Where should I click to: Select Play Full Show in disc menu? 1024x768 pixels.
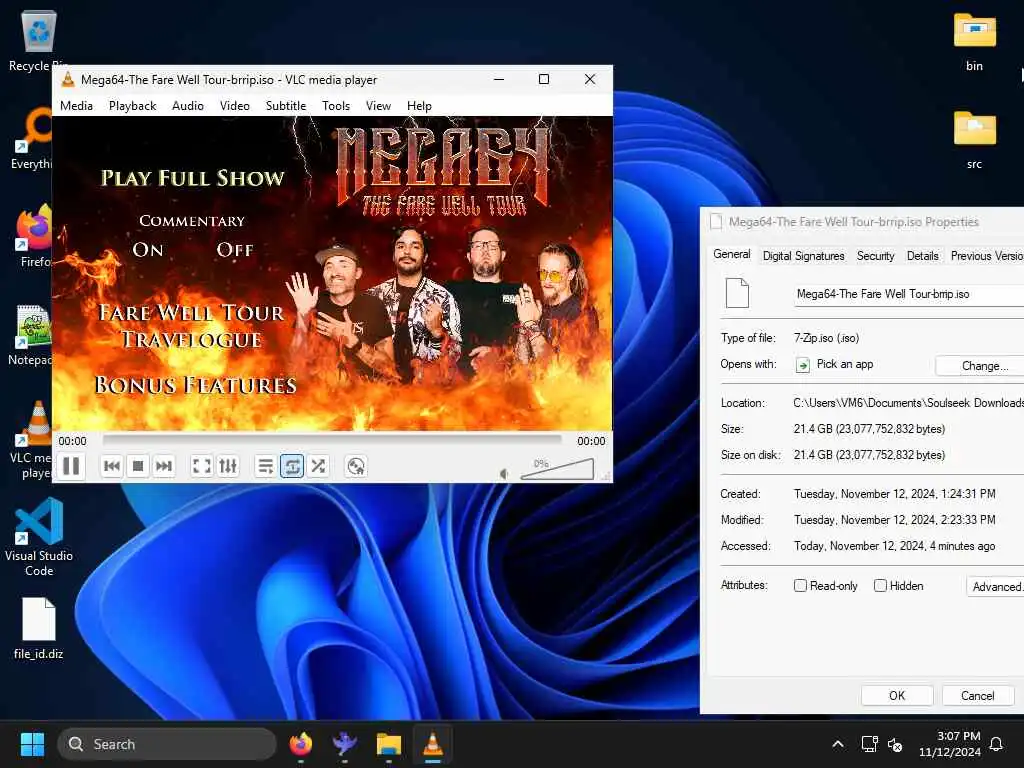coord(193,178)
